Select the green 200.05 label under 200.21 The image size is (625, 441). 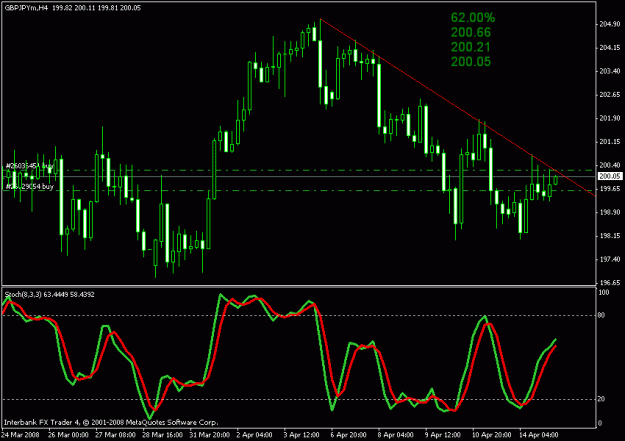click(x=471, y=62)
